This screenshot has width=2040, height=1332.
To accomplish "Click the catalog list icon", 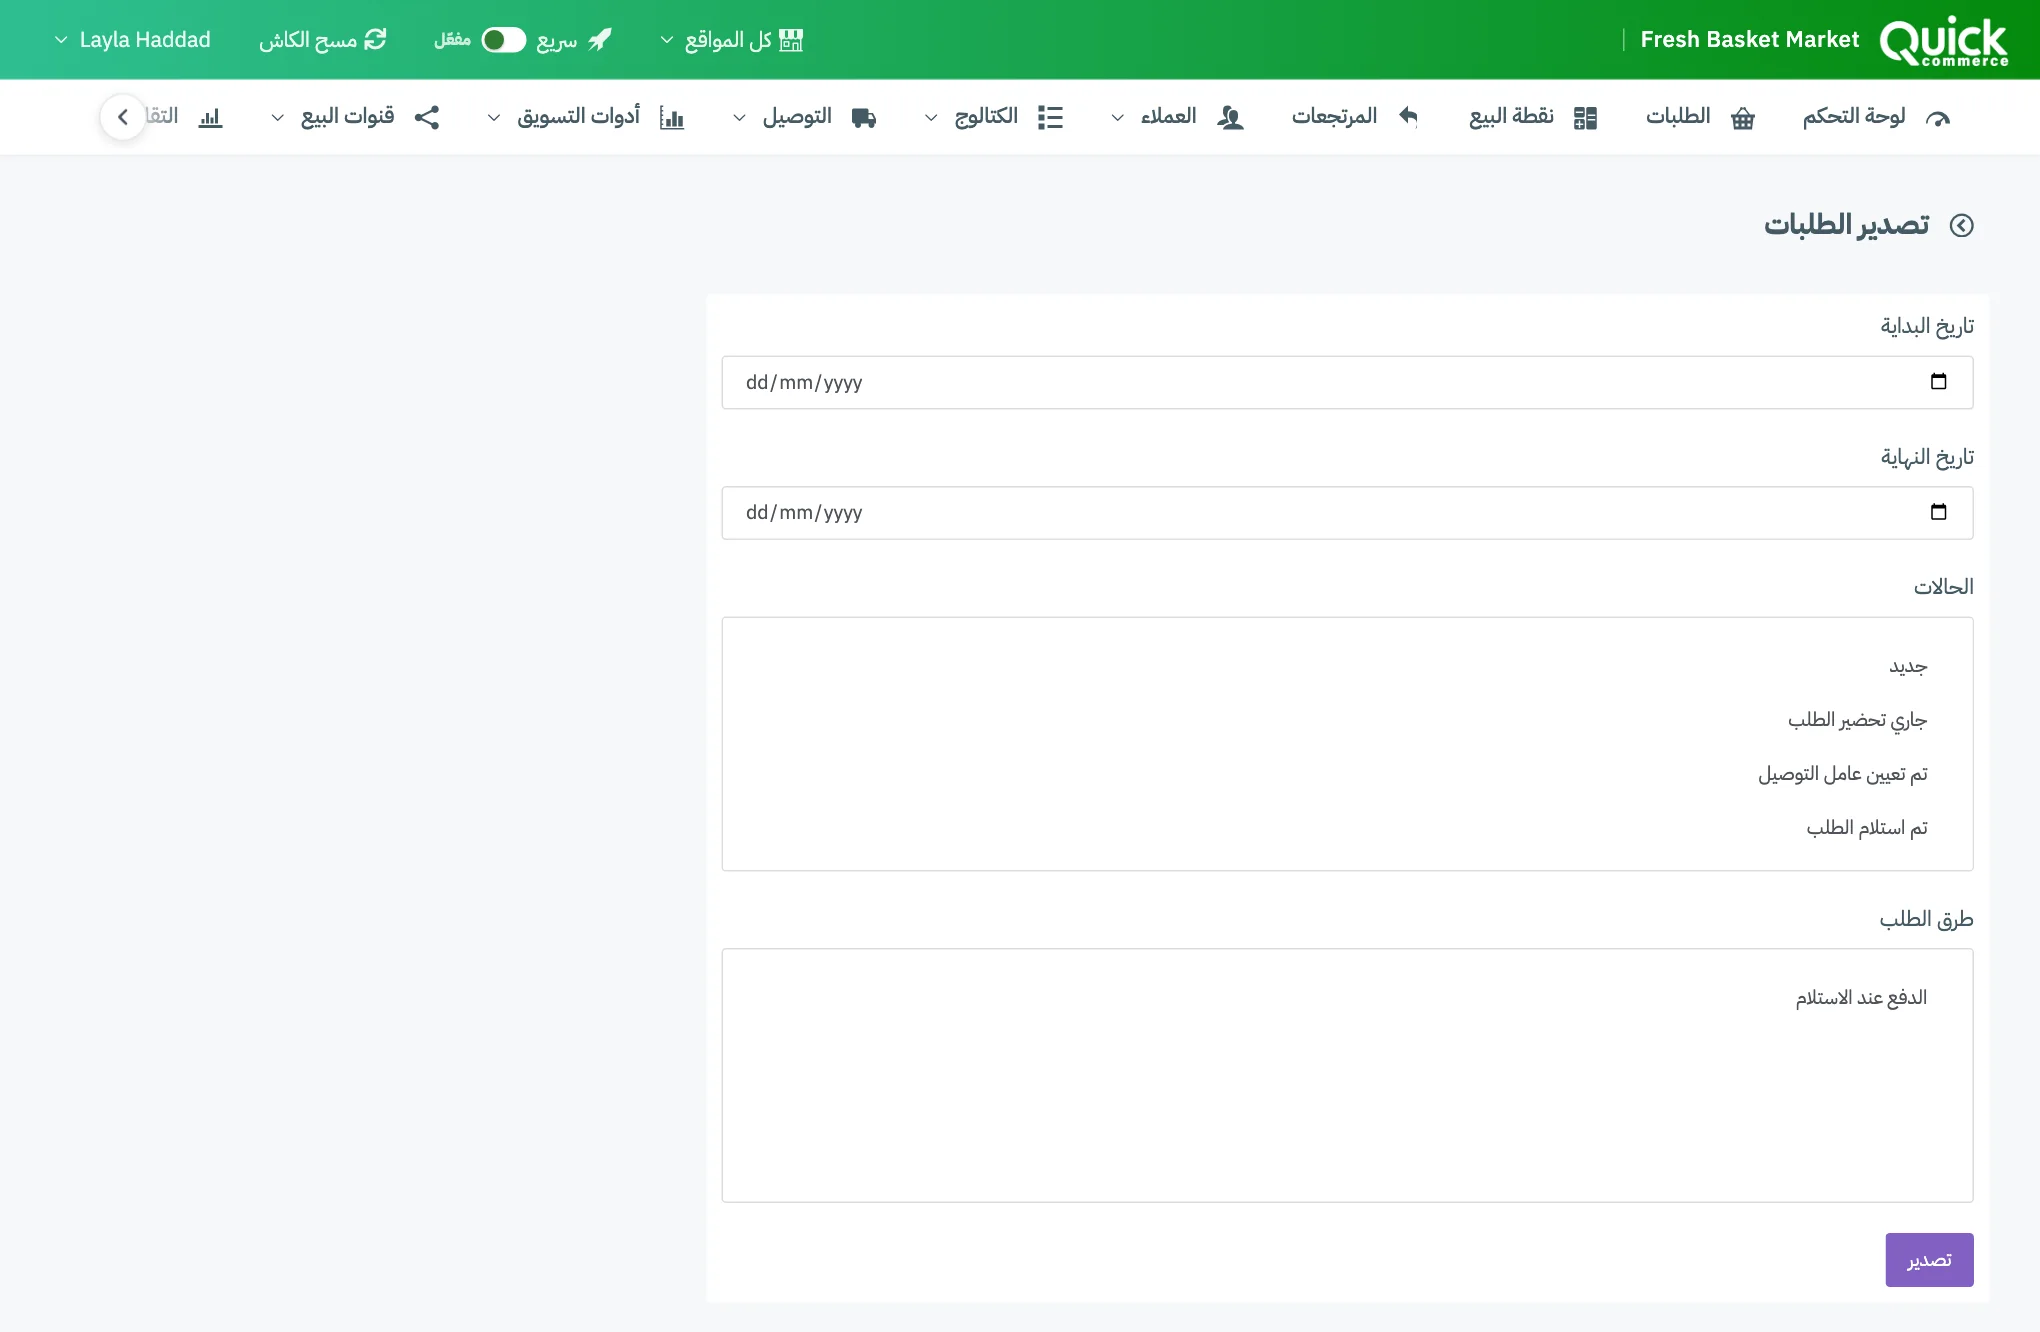I will (x=1050, y=118).
